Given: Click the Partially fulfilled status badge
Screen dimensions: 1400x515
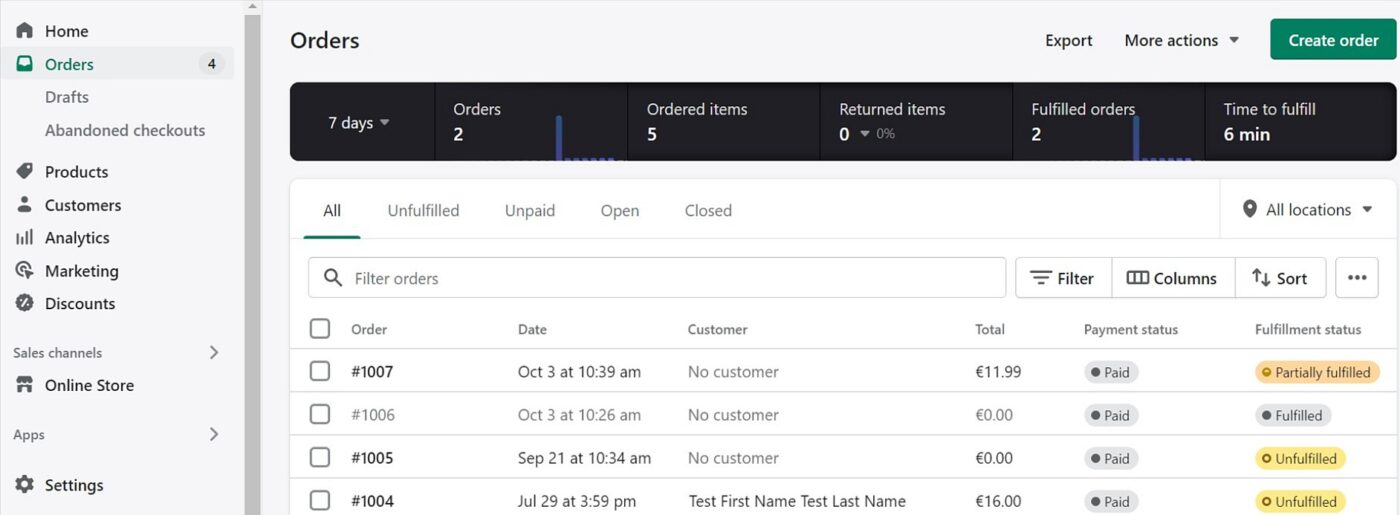Looking at the screenshot, I should tap(1317, 372).
